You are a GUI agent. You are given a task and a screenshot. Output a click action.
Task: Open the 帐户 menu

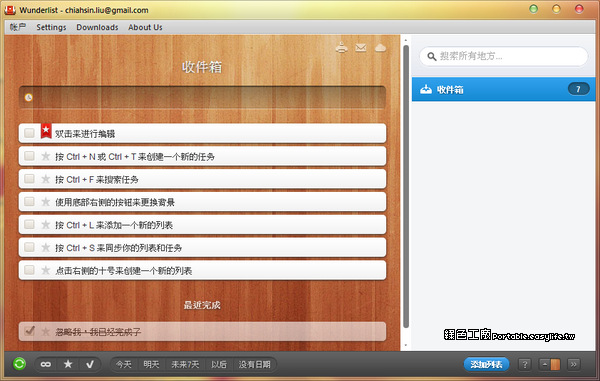pos(18,27)
